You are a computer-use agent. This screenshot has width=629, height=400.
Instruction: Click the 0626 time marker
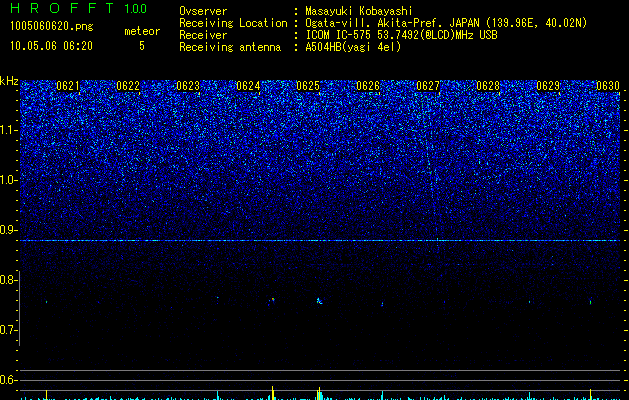click(368, 86)
